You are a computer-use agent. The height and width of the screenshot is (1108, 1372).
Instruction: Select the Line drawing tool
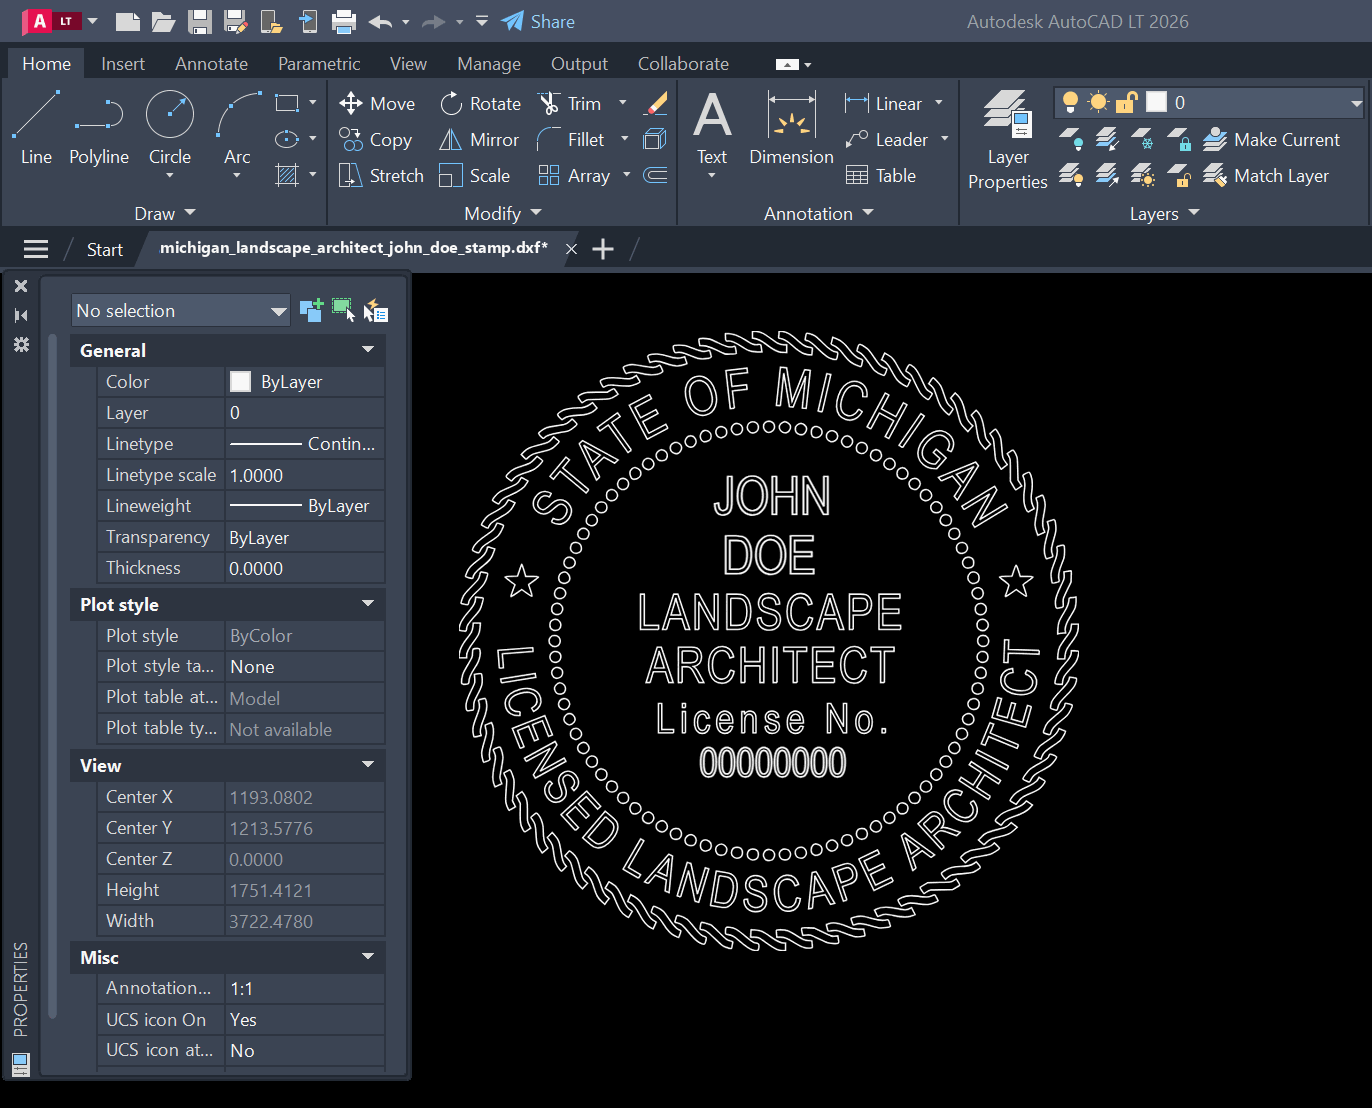36,128
